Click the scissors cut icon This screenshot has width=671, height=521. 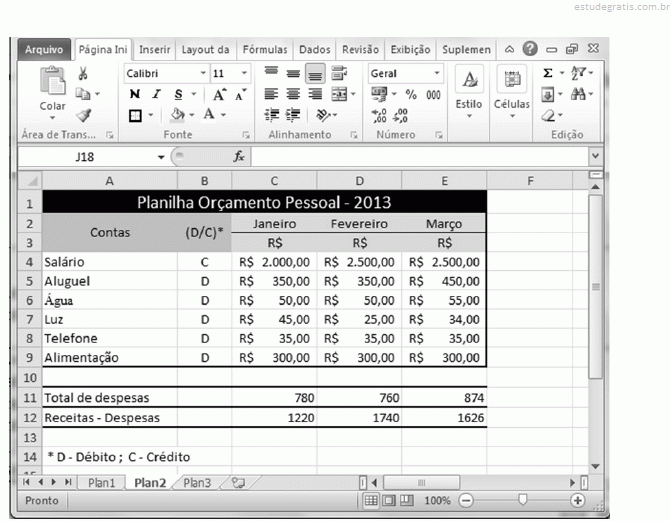click(x=84, y=74)
